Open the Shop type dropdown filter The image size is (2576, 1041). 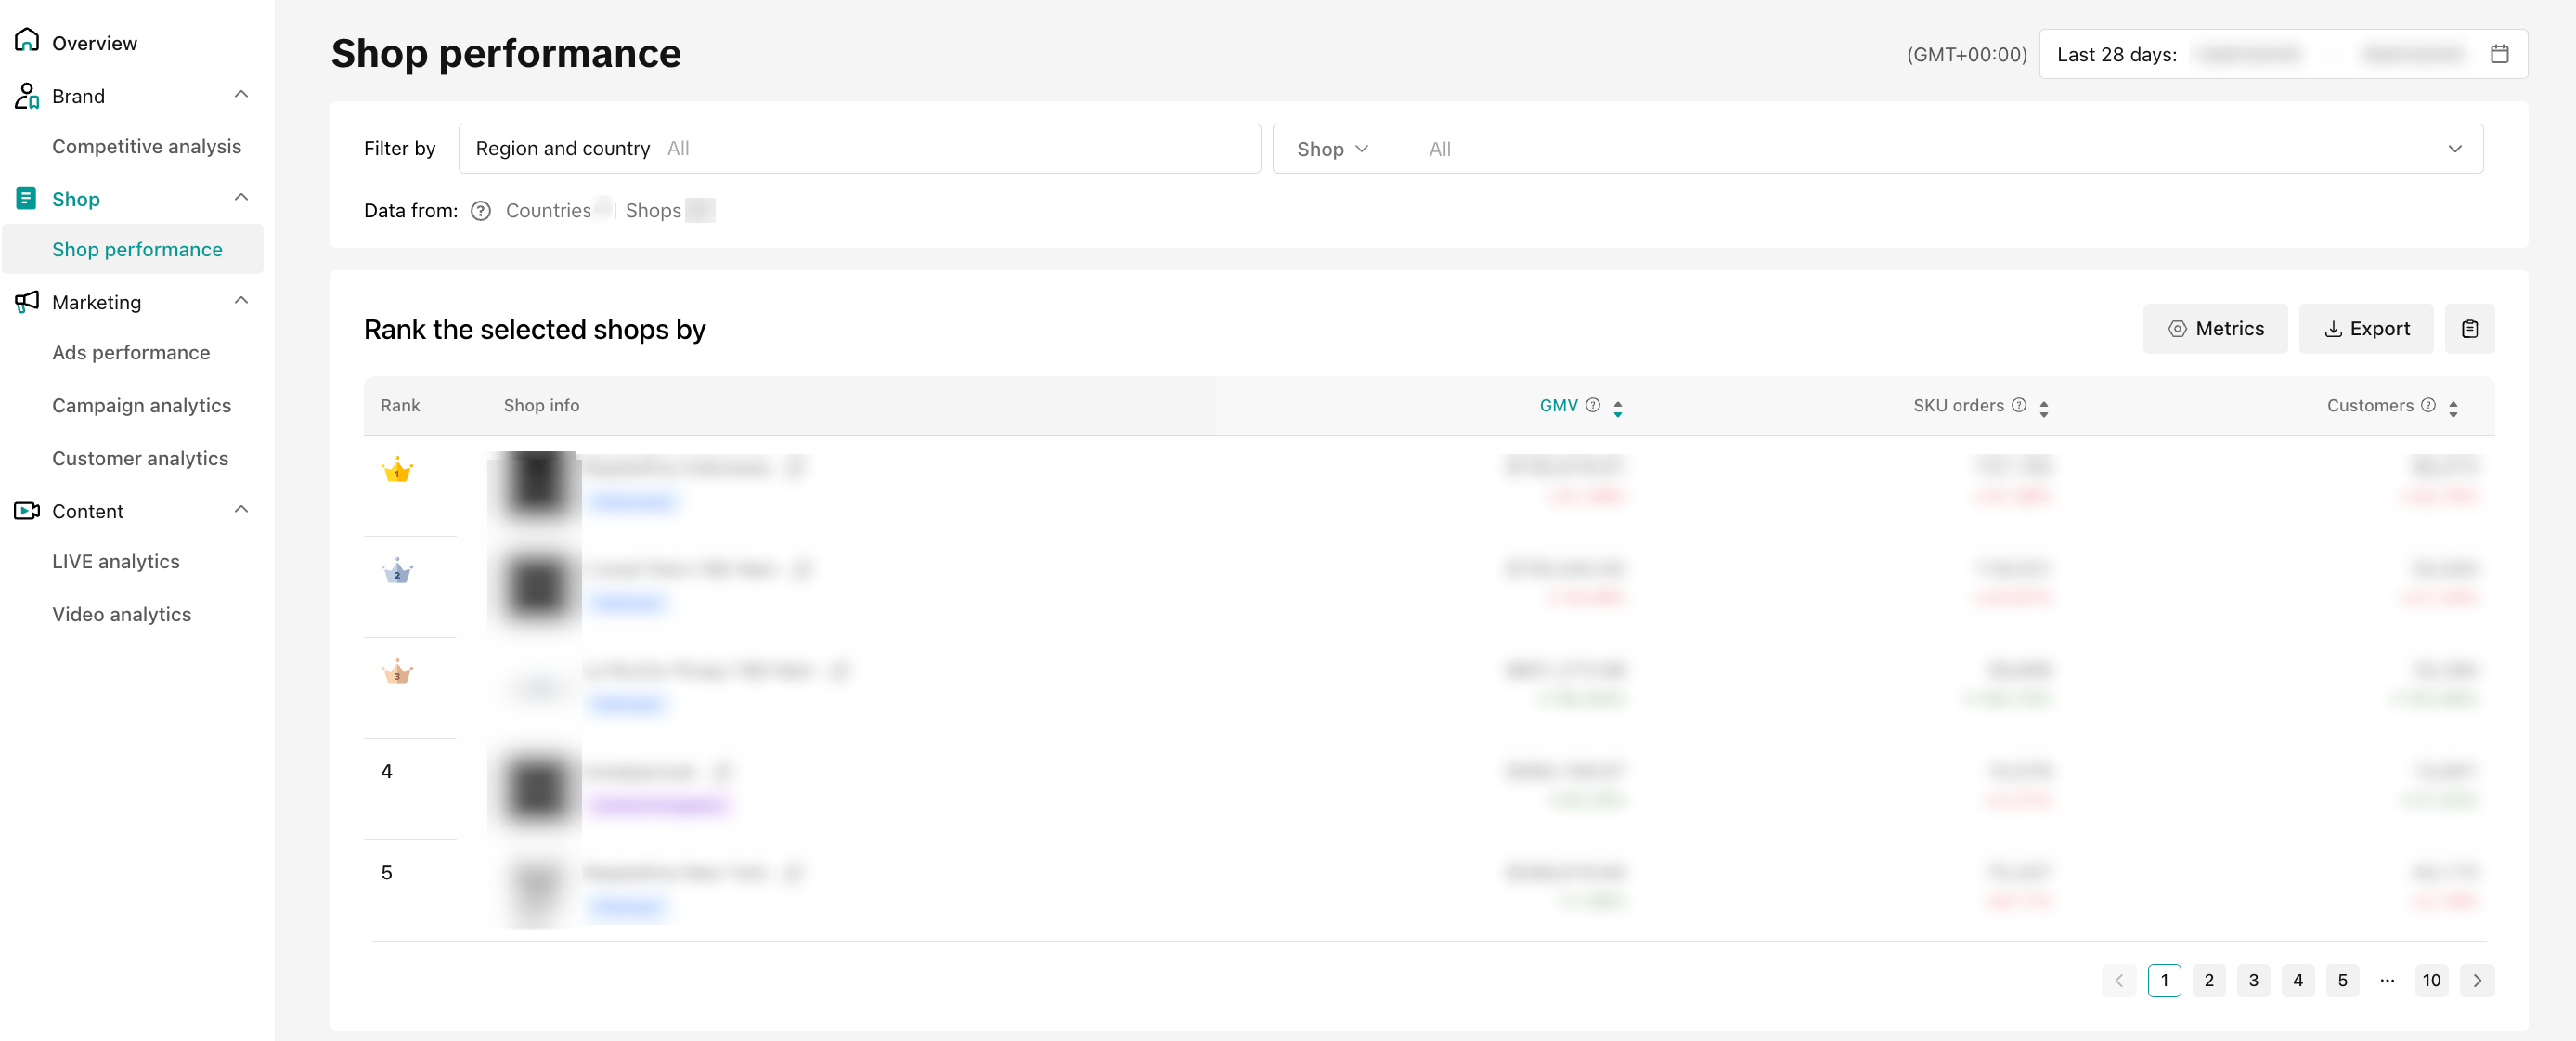coord(1332,149)
